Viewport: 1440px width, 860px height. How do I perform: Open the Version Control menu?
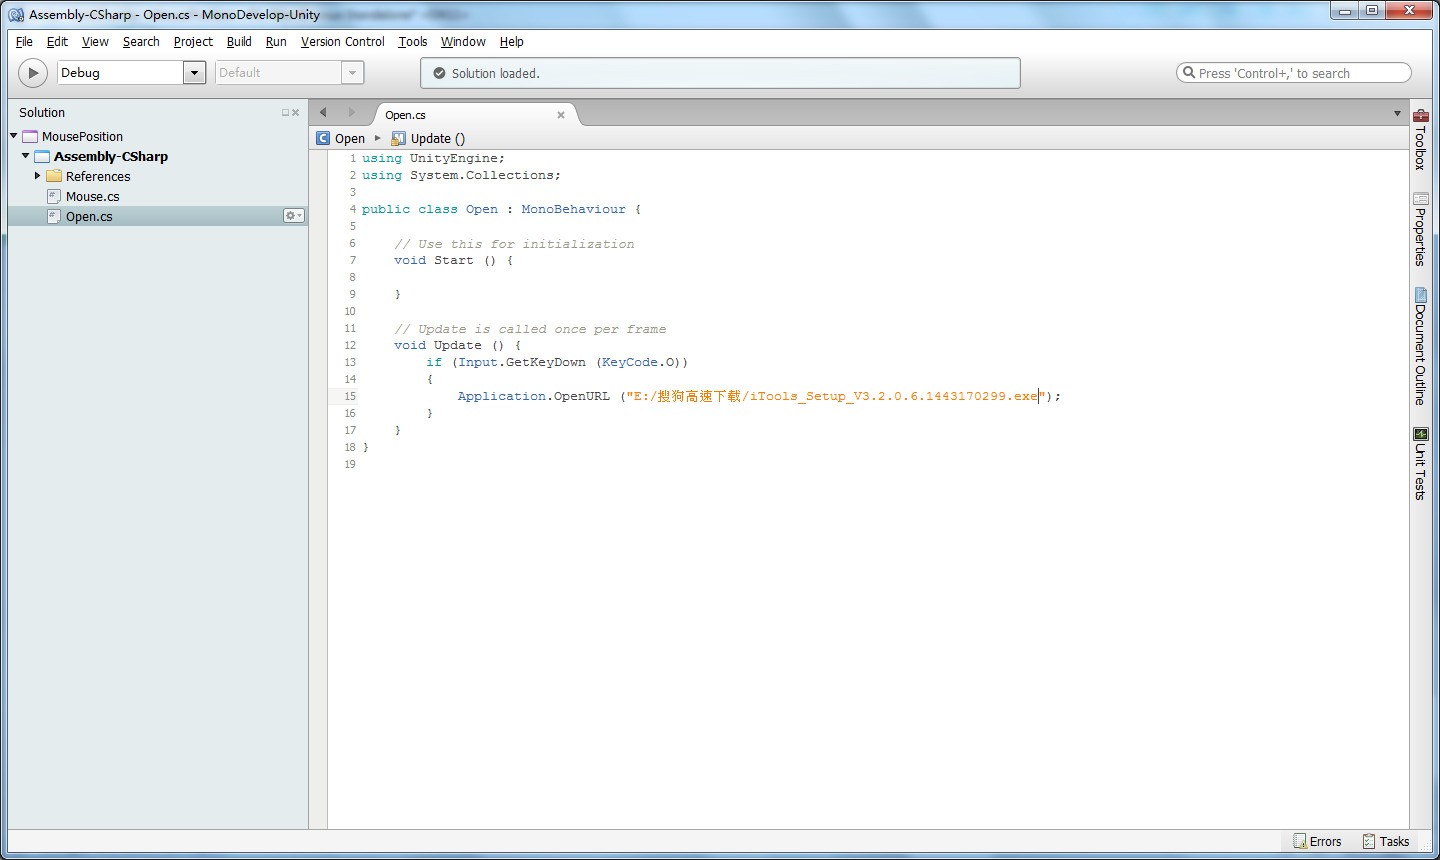click(x=342, y=42)
